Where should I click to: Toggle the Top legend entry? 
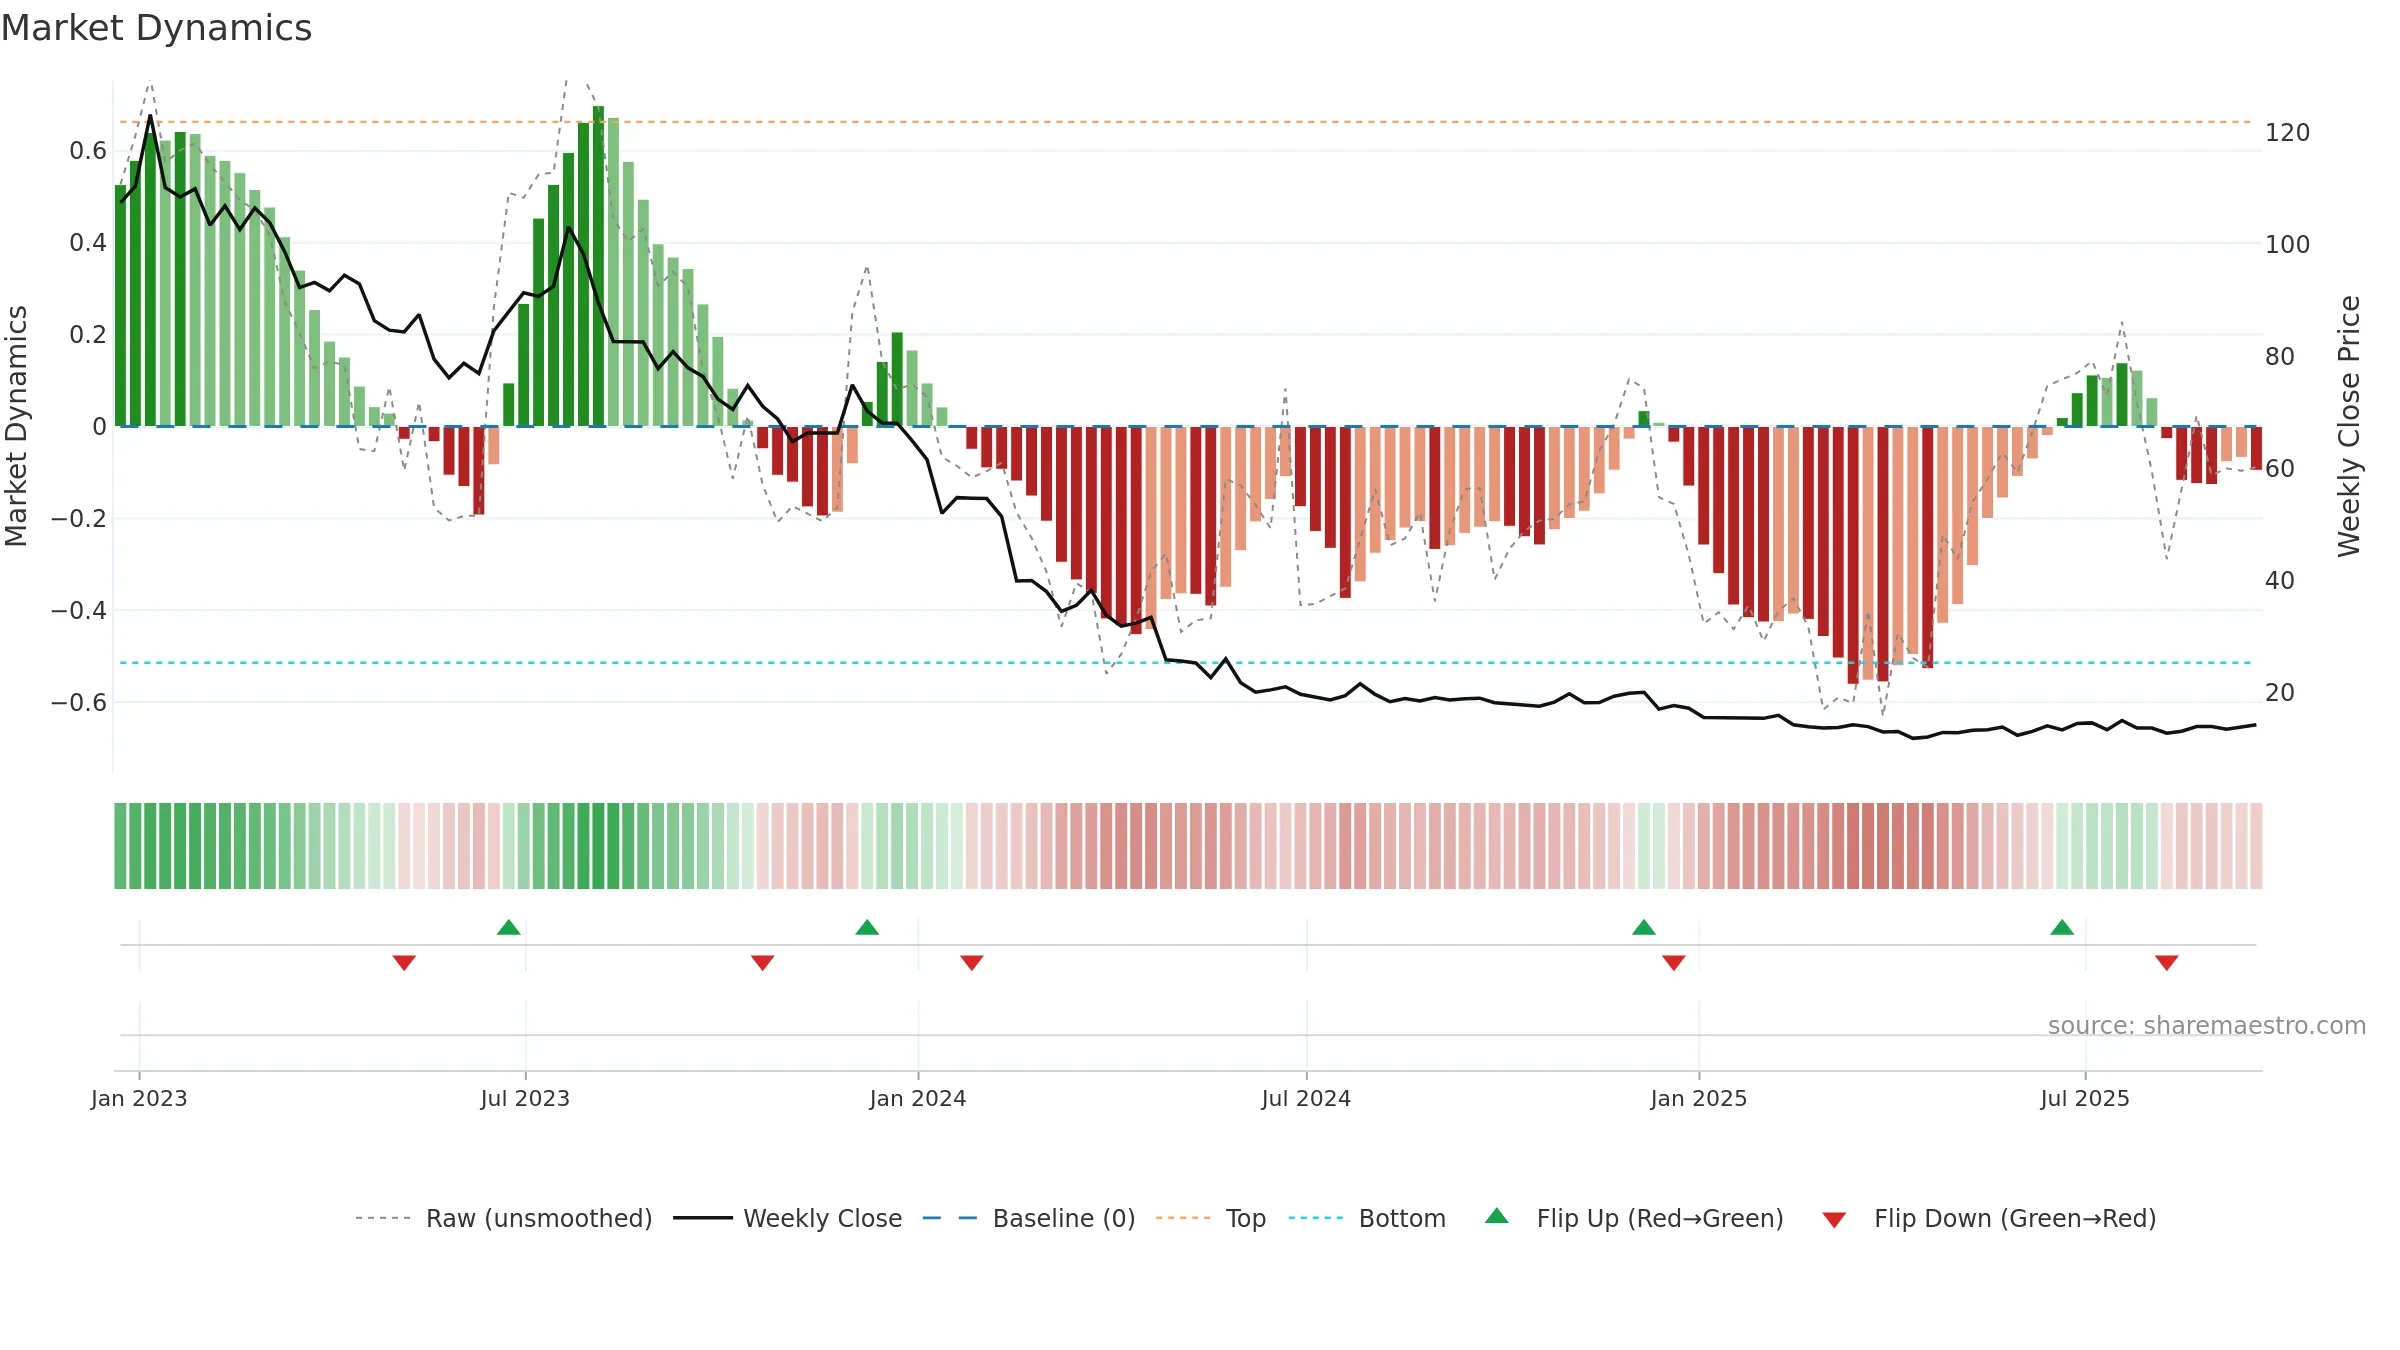click(1211, 1218)
